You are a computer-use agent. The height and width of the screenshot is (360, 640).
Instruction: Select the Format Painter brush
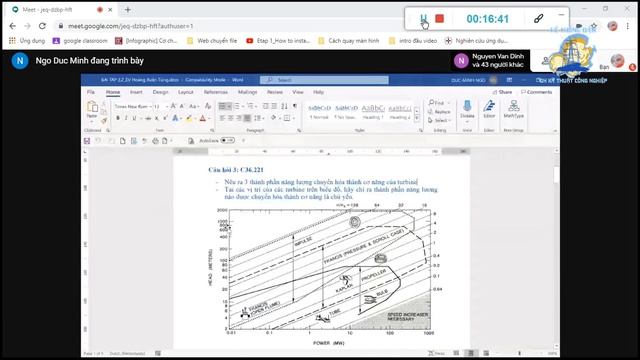[104, 120]
